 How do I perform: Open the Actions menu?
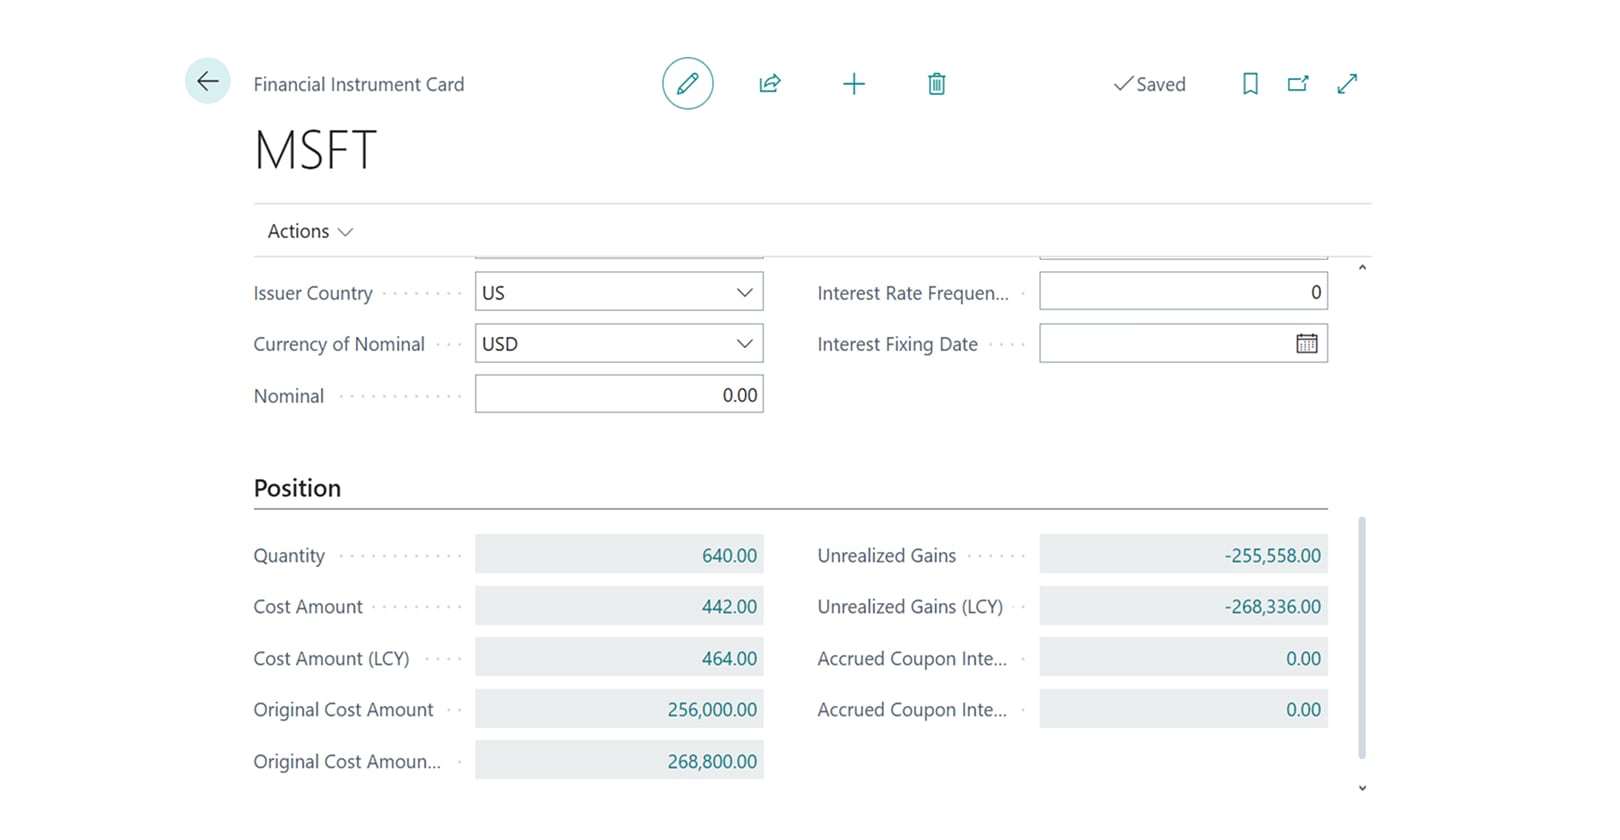(x=310, y=231)
